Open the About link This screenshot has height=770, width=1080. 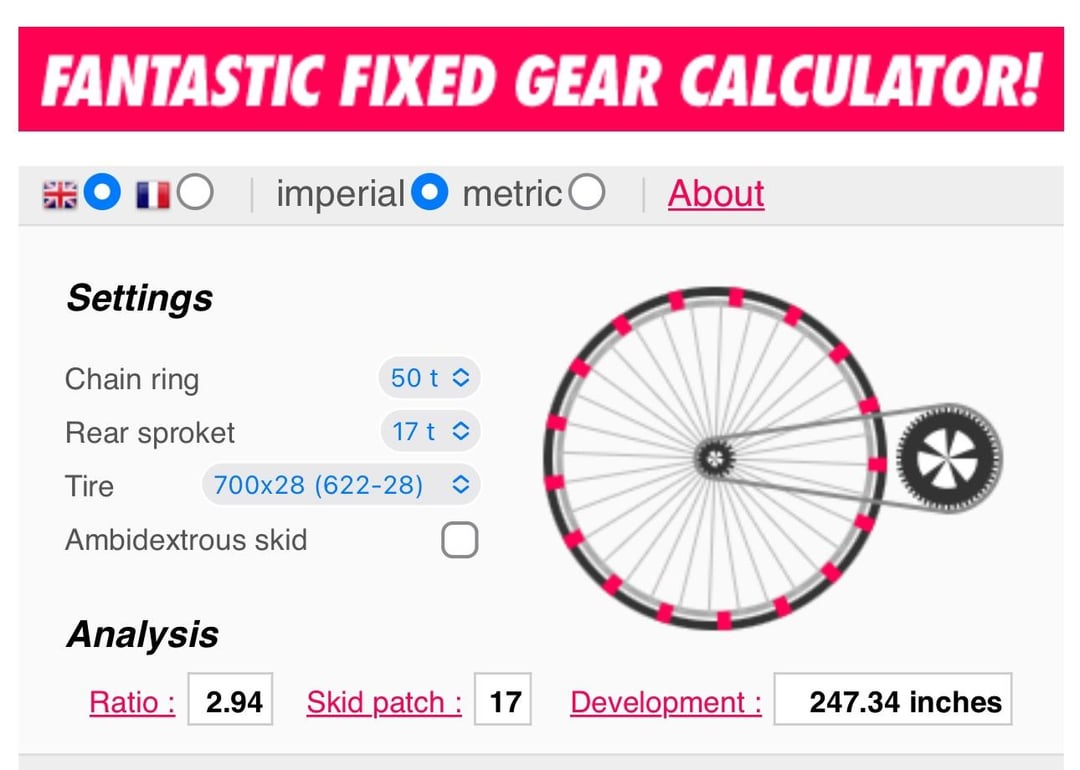[716, 194]
